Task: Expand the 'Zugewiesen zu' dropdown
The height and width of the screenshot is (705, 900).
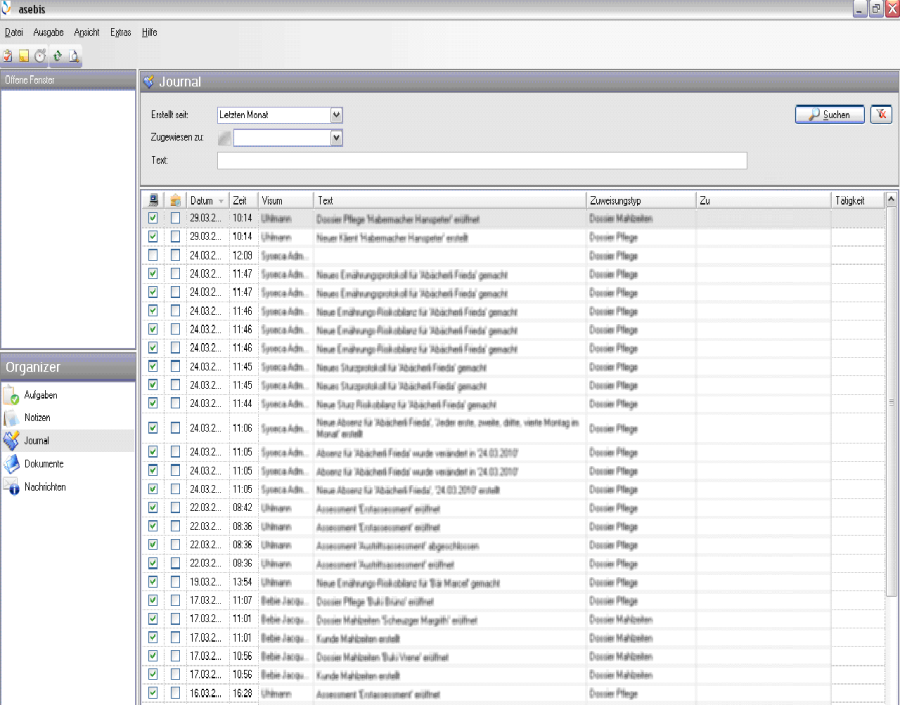Action: tap(336, 138)
